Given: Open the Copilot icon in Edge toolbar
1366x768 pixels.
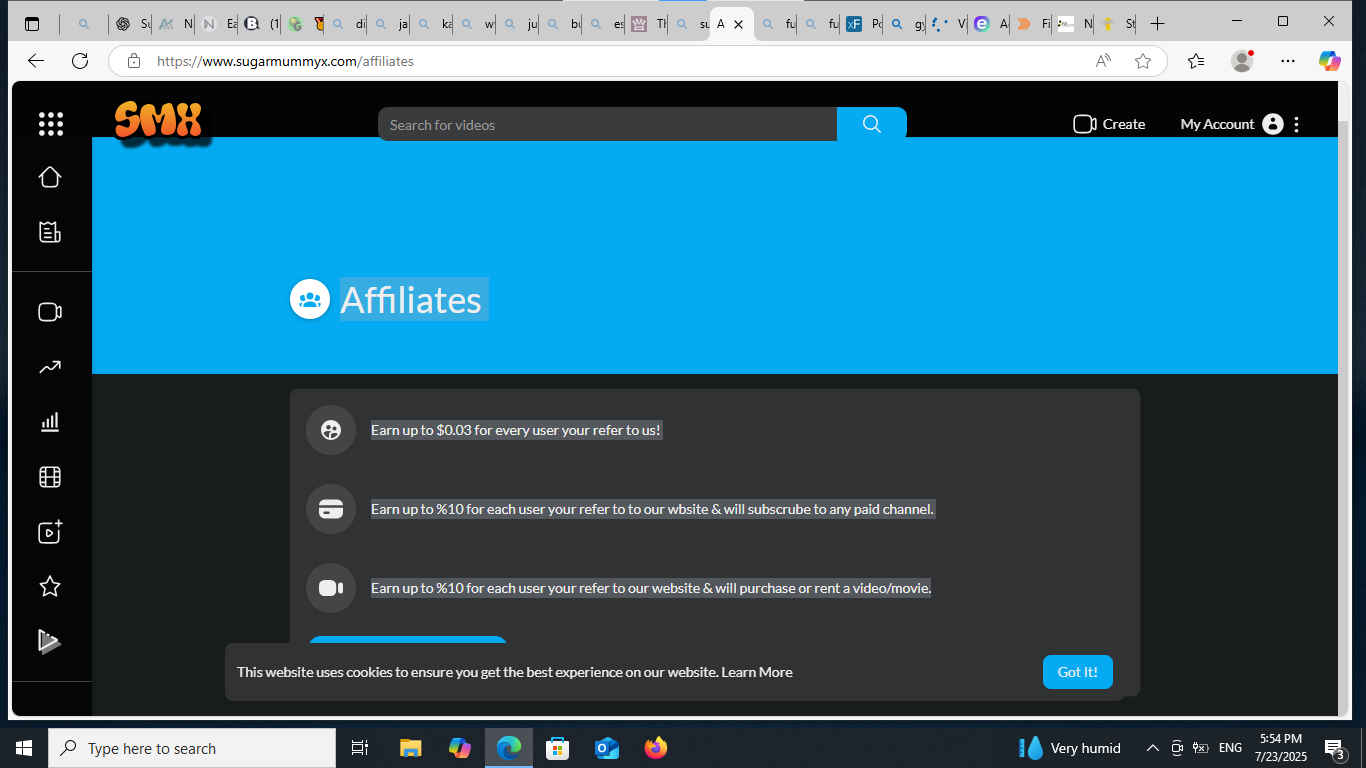Looking at the screenshot, I should (x=1329, y=61).
